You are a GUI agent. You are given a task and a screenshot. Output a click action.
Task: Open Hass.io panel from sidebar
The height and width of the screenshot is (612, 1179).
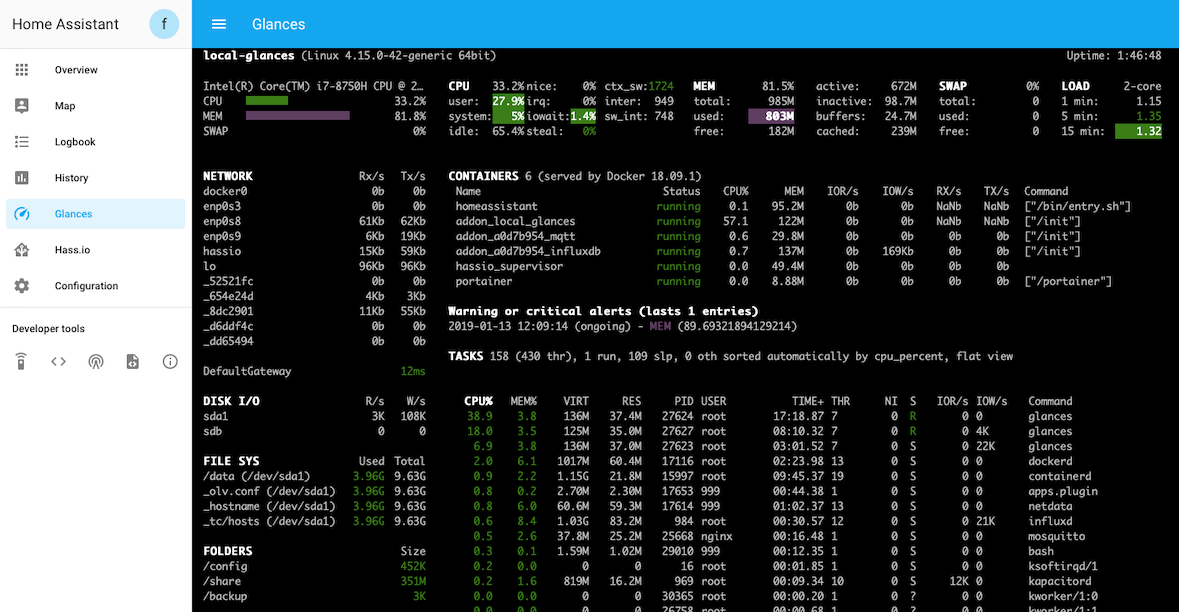95,250
